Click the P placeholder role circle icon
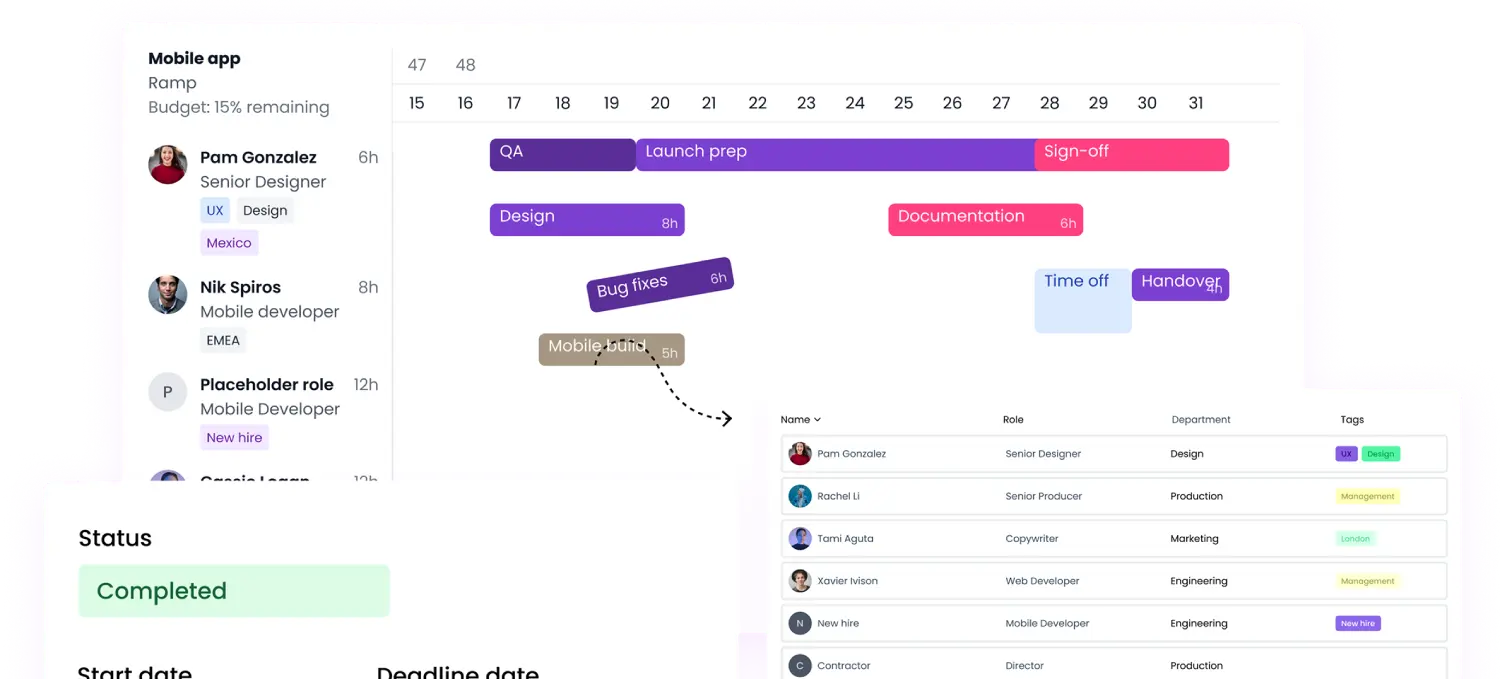Image resolution: width=1500 pixels, height=679 pixels. pos(167,392)
